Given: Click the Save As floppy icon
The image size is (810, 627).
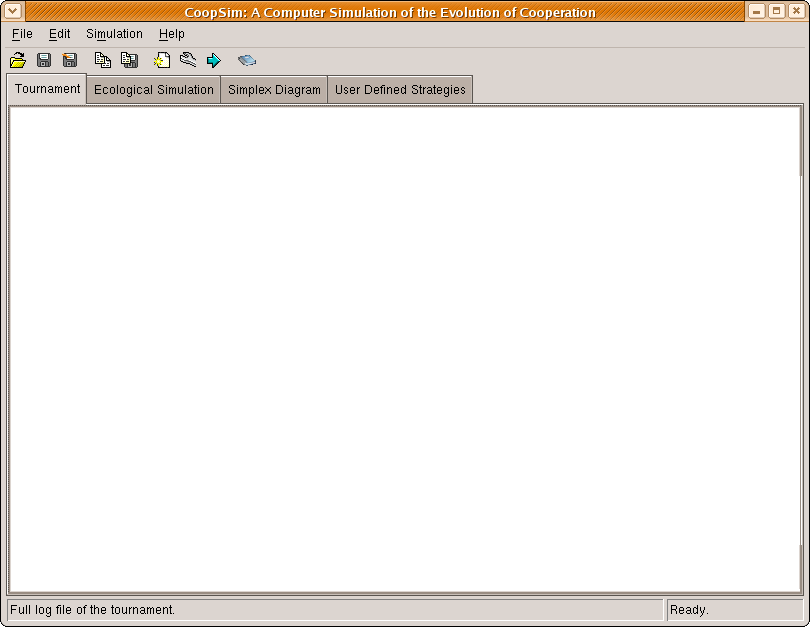Looking at the screenshot, I should pos(70,60).
